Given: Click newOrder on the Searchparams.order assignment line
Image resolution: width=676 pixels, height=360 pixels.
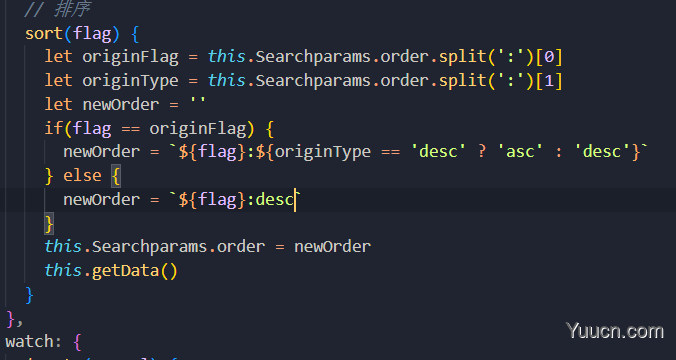Looking at the screenshot, I should click(332, 247).
